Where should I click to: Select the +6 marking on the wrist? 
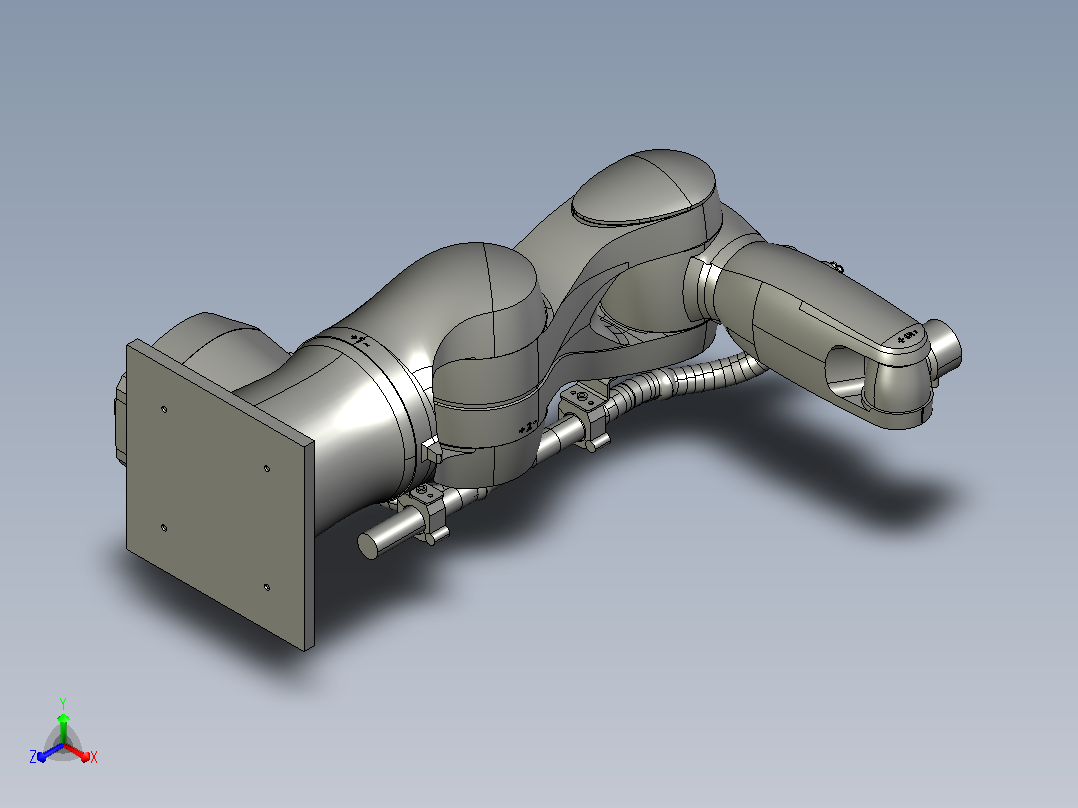coord(908,336)
